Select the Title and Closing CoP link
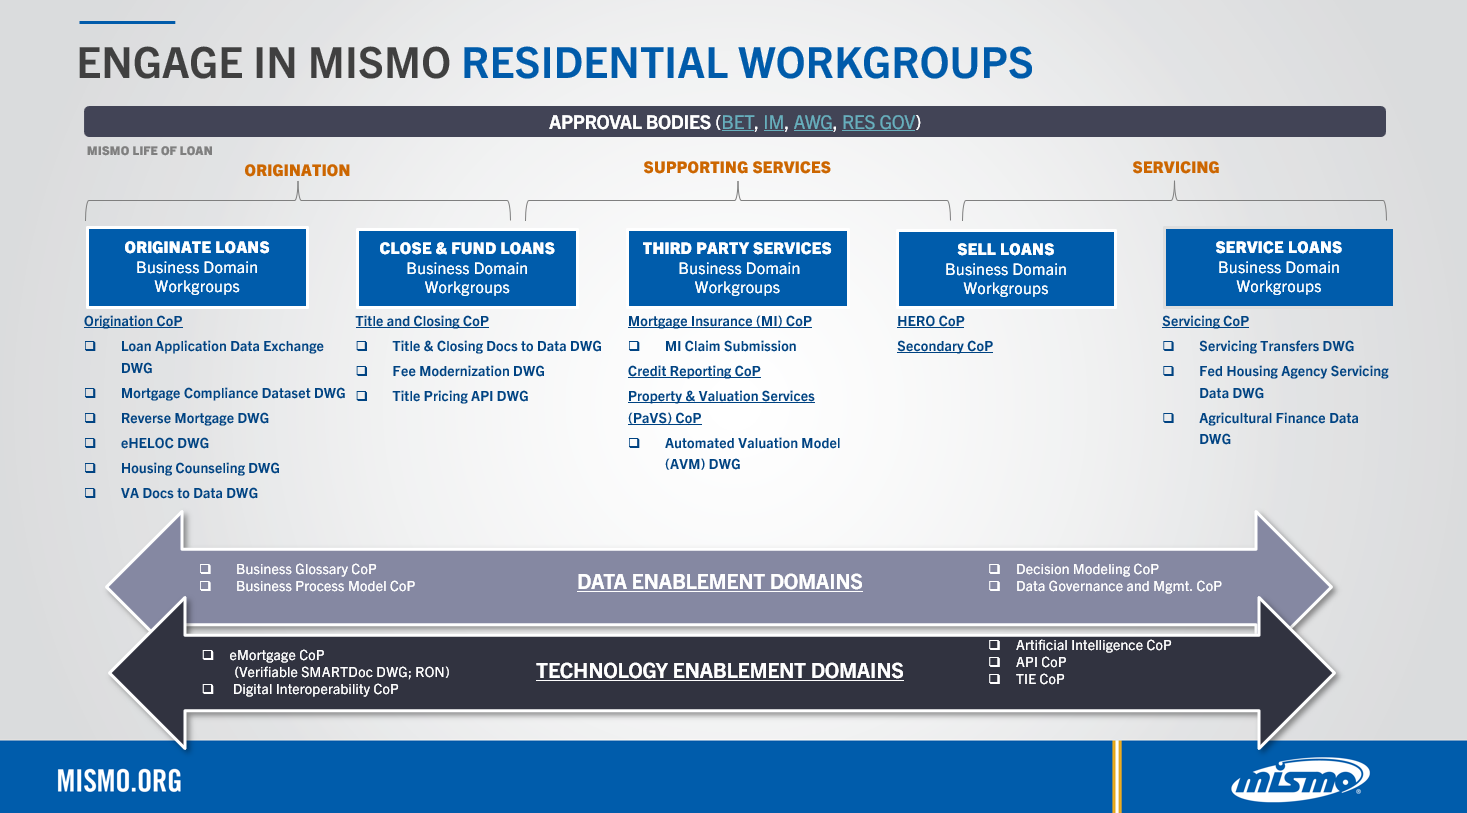 click(422, 321)
